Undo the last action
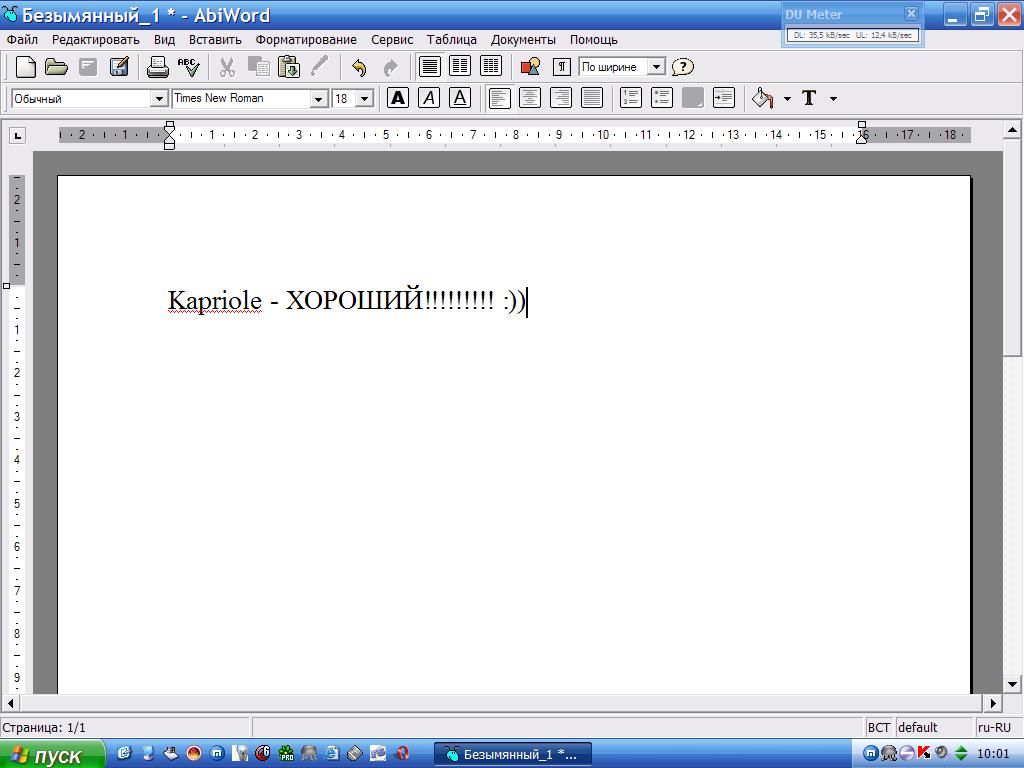Screen dimensions: 1024x768 click(x=359, y=67)
